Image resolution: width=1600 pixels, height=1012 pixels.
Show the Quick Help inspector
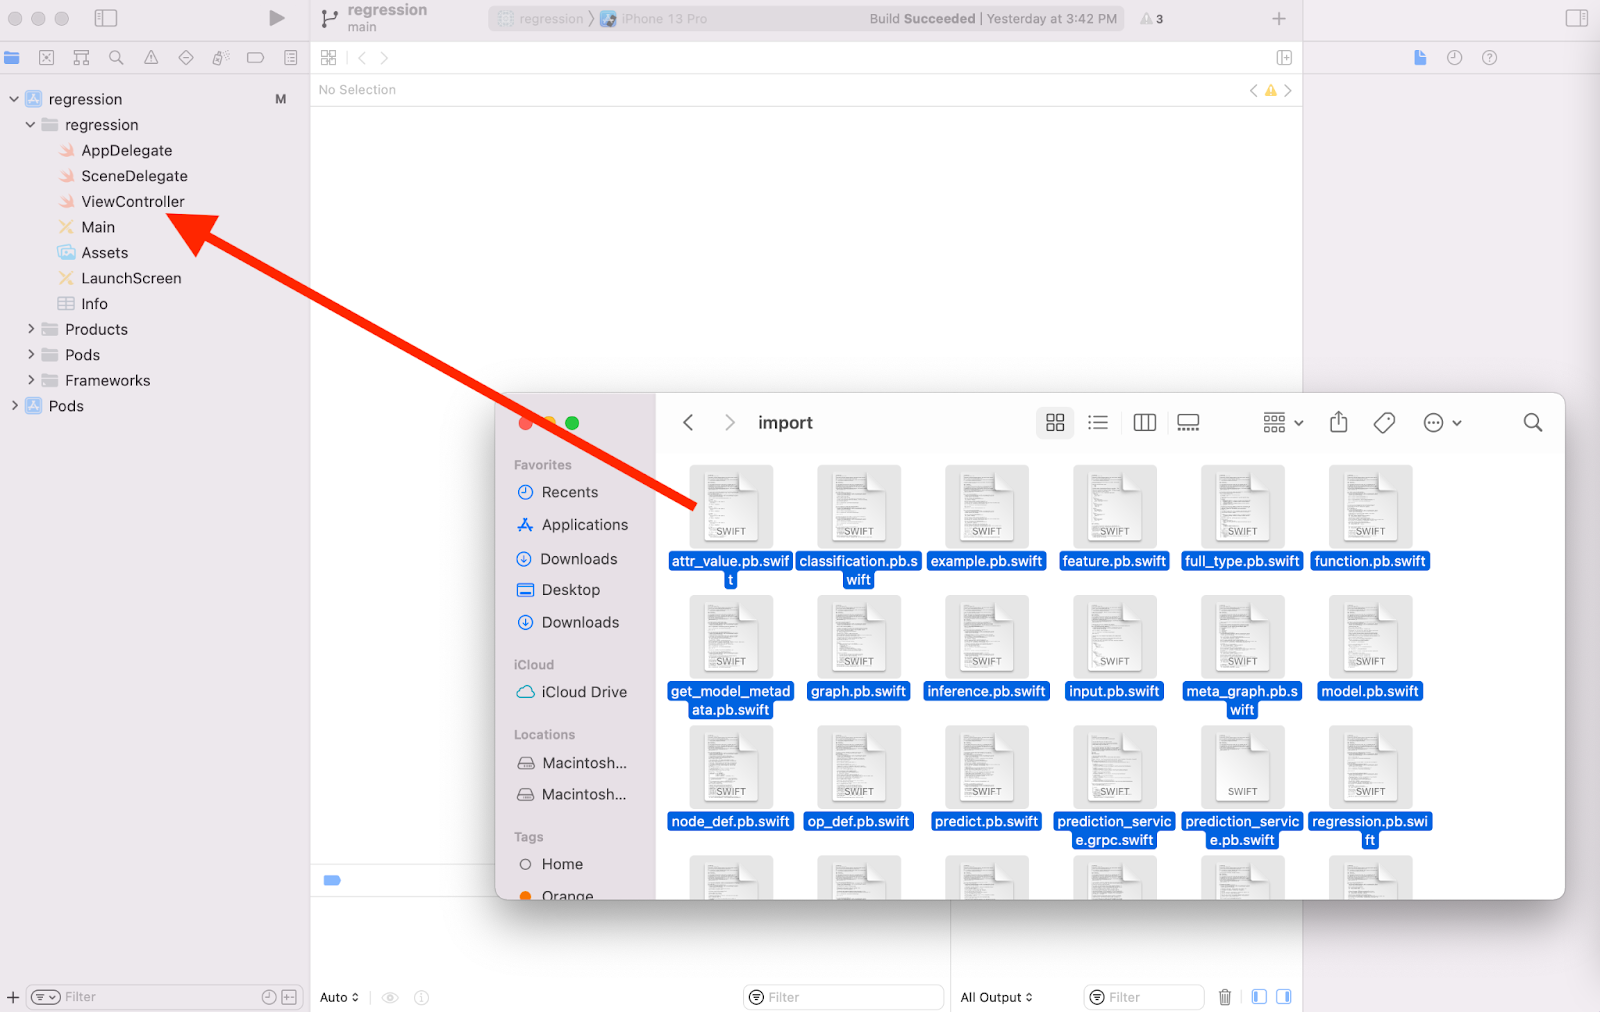click(x=1489, y=58)
